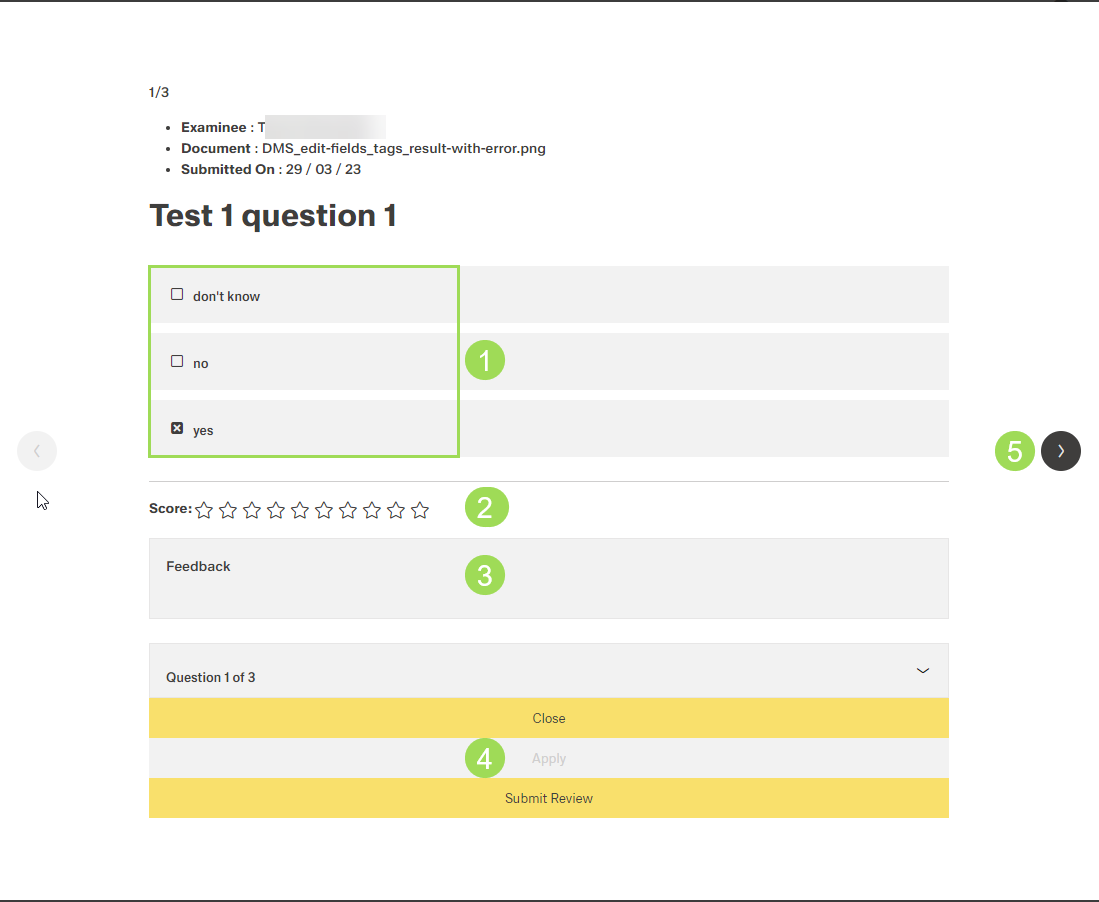Give the maximum ten-star score
The width and height of the screenshot is (1099, 902).
(420, 511)
